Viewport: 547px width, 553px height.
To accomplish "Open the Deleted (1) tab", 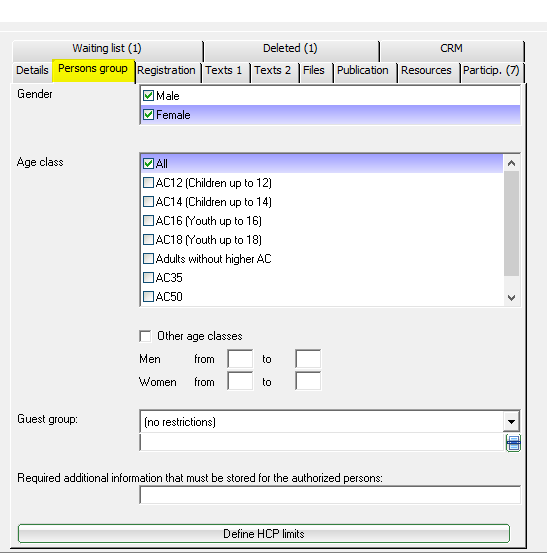I will pos(291,48).
